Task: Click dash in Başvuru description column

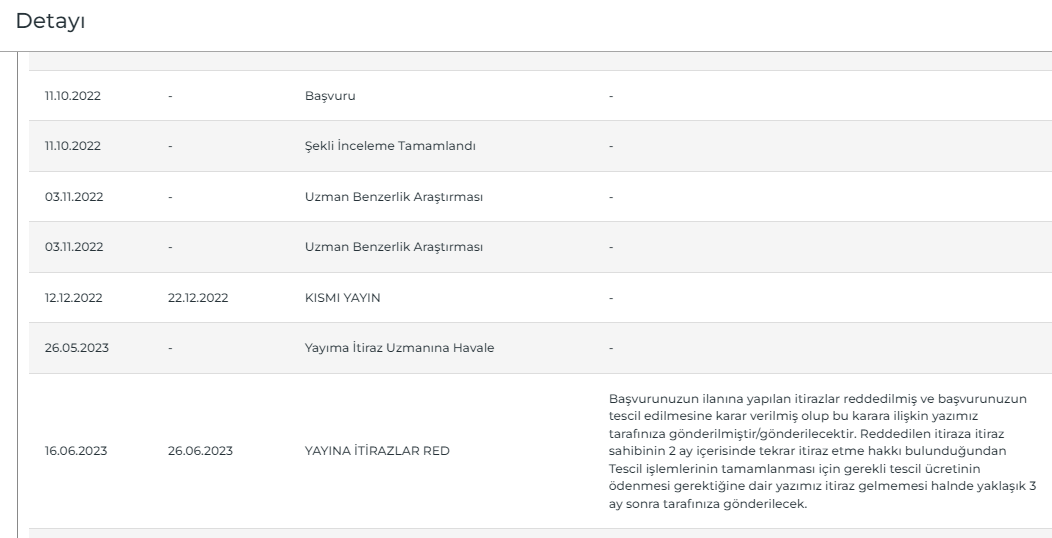Action: [x=611, y=96]
